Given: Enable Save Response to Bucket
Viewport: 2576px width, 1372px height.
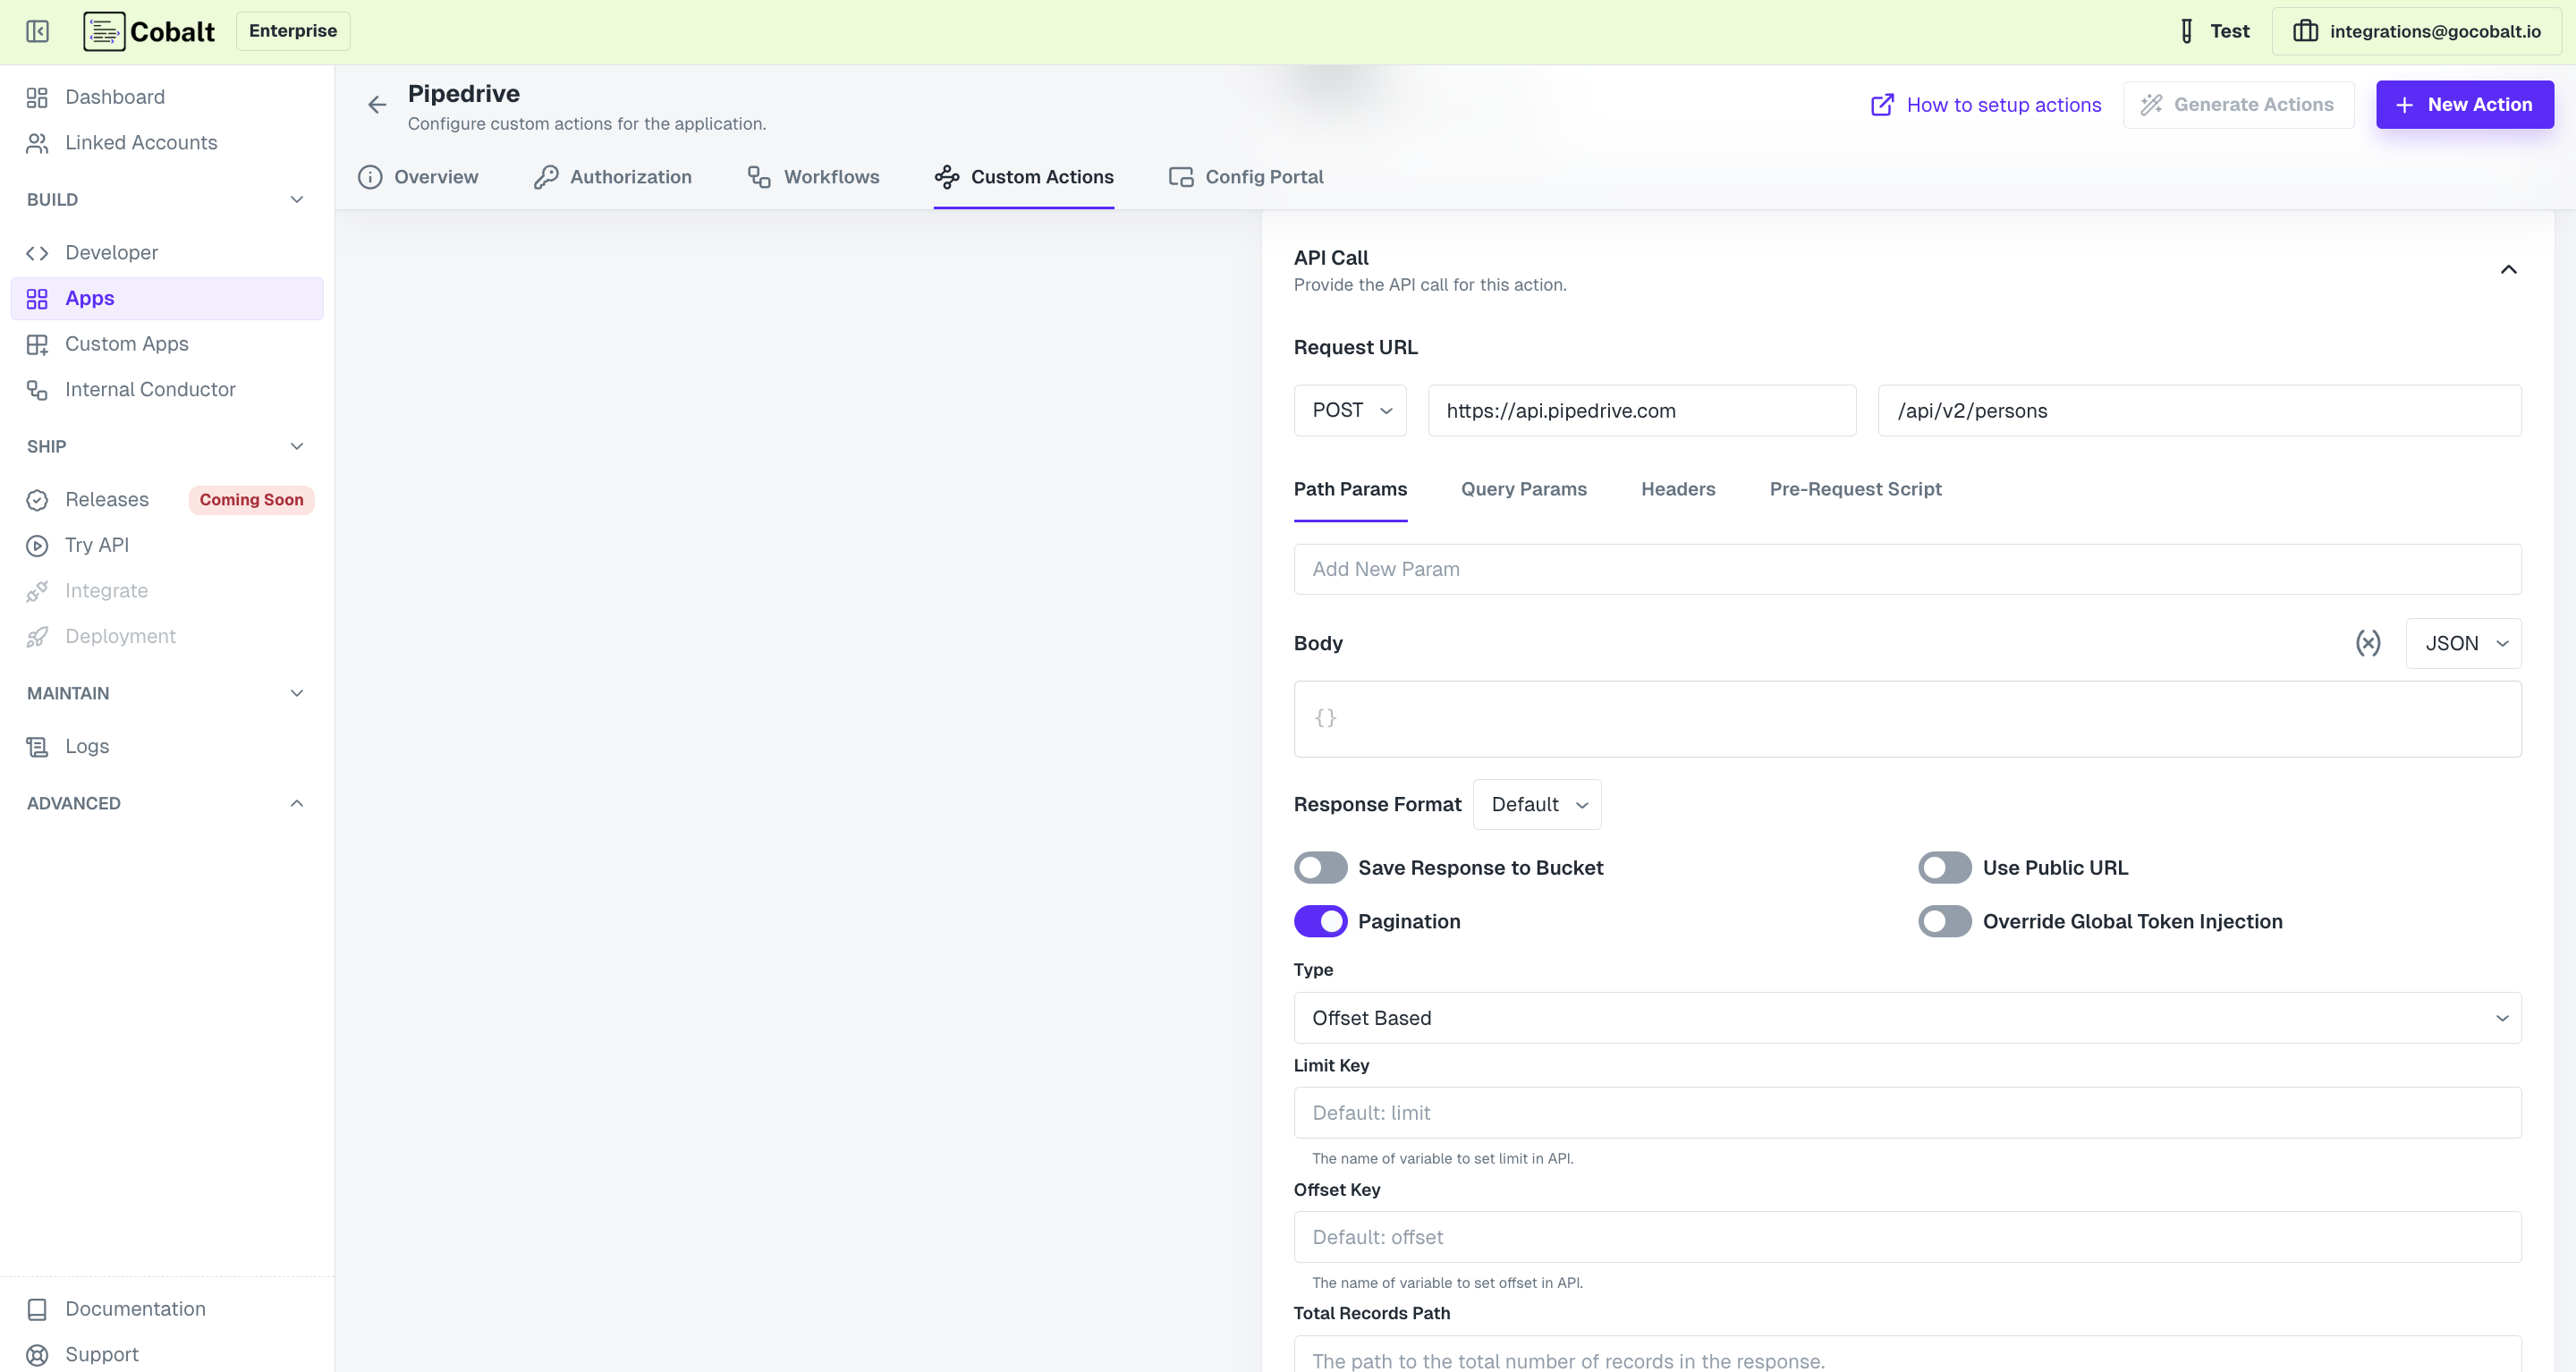Looking at the screenshot, I should 1320,867.
